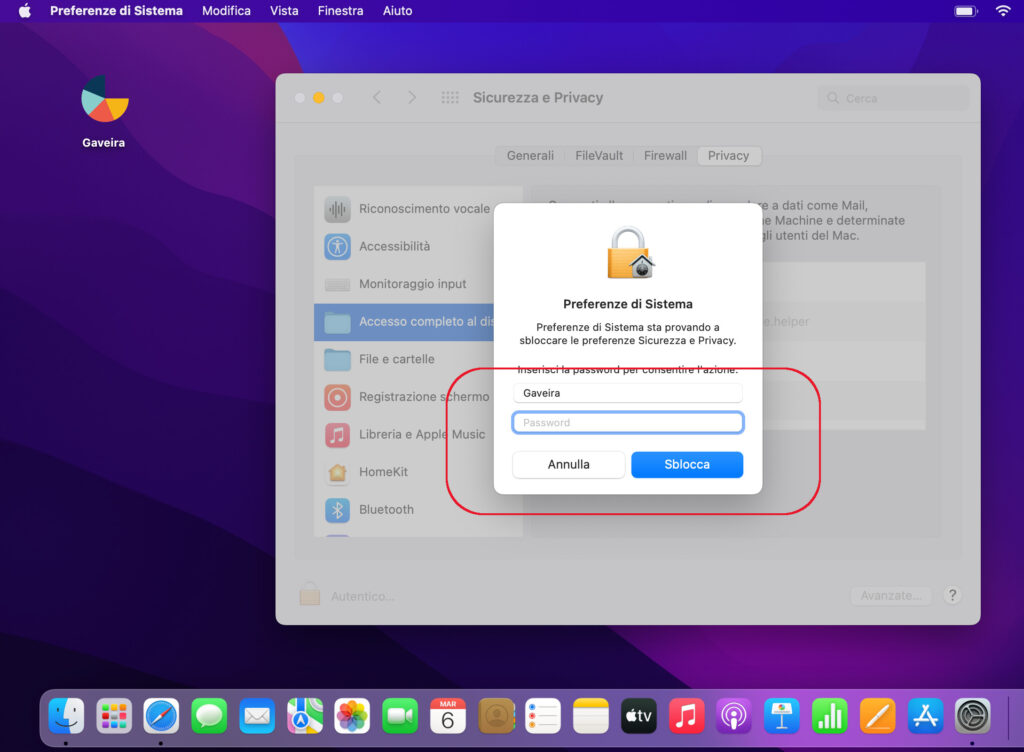Open Keynote from the Dock
The image size is (1024, 752).
[x=782, y=715]
